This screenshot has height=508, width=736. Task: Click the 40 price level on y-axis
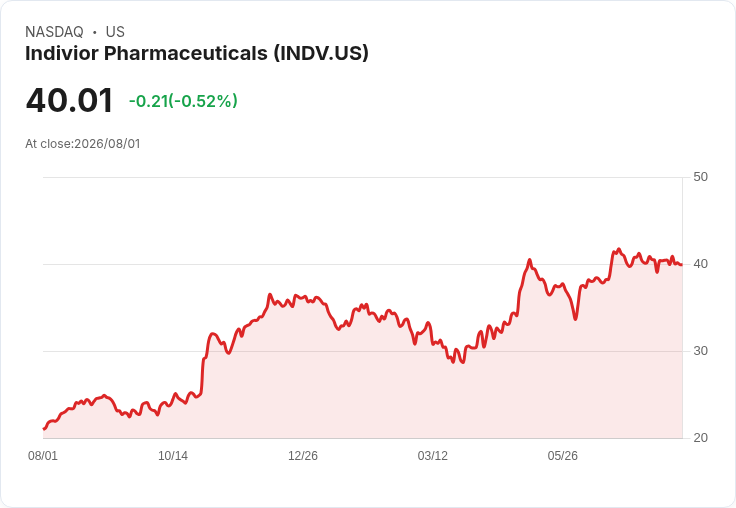pyautogui.click(x=700, y=264)
